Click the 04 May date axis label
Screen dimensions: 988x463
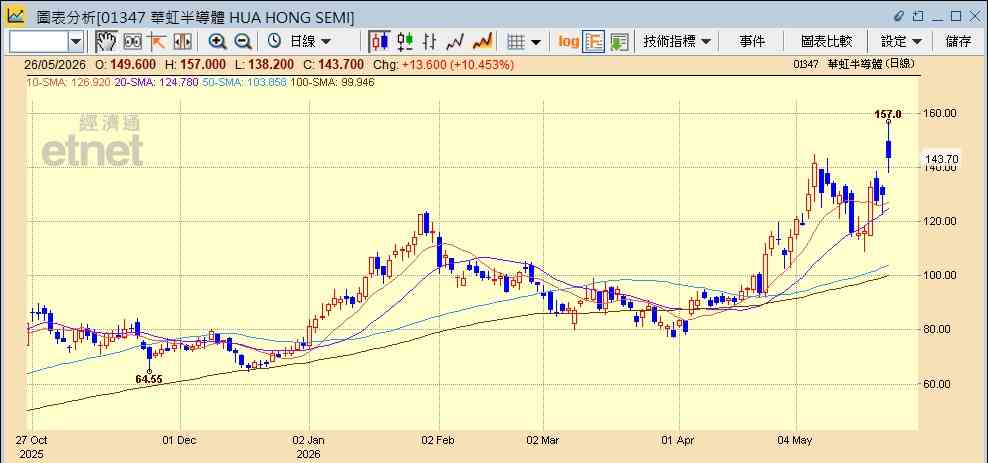795,440
